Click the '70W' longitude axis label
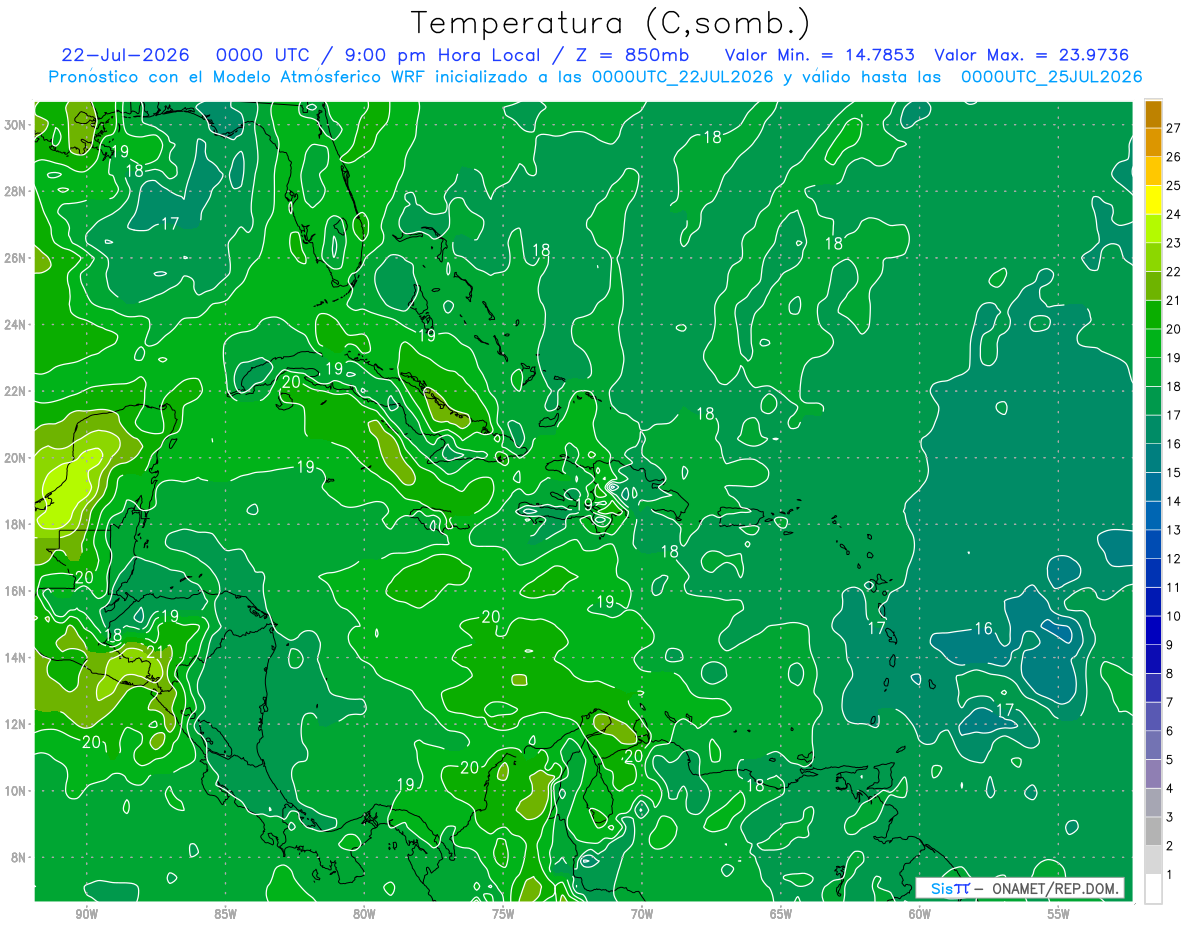 [x=642, y=914]
